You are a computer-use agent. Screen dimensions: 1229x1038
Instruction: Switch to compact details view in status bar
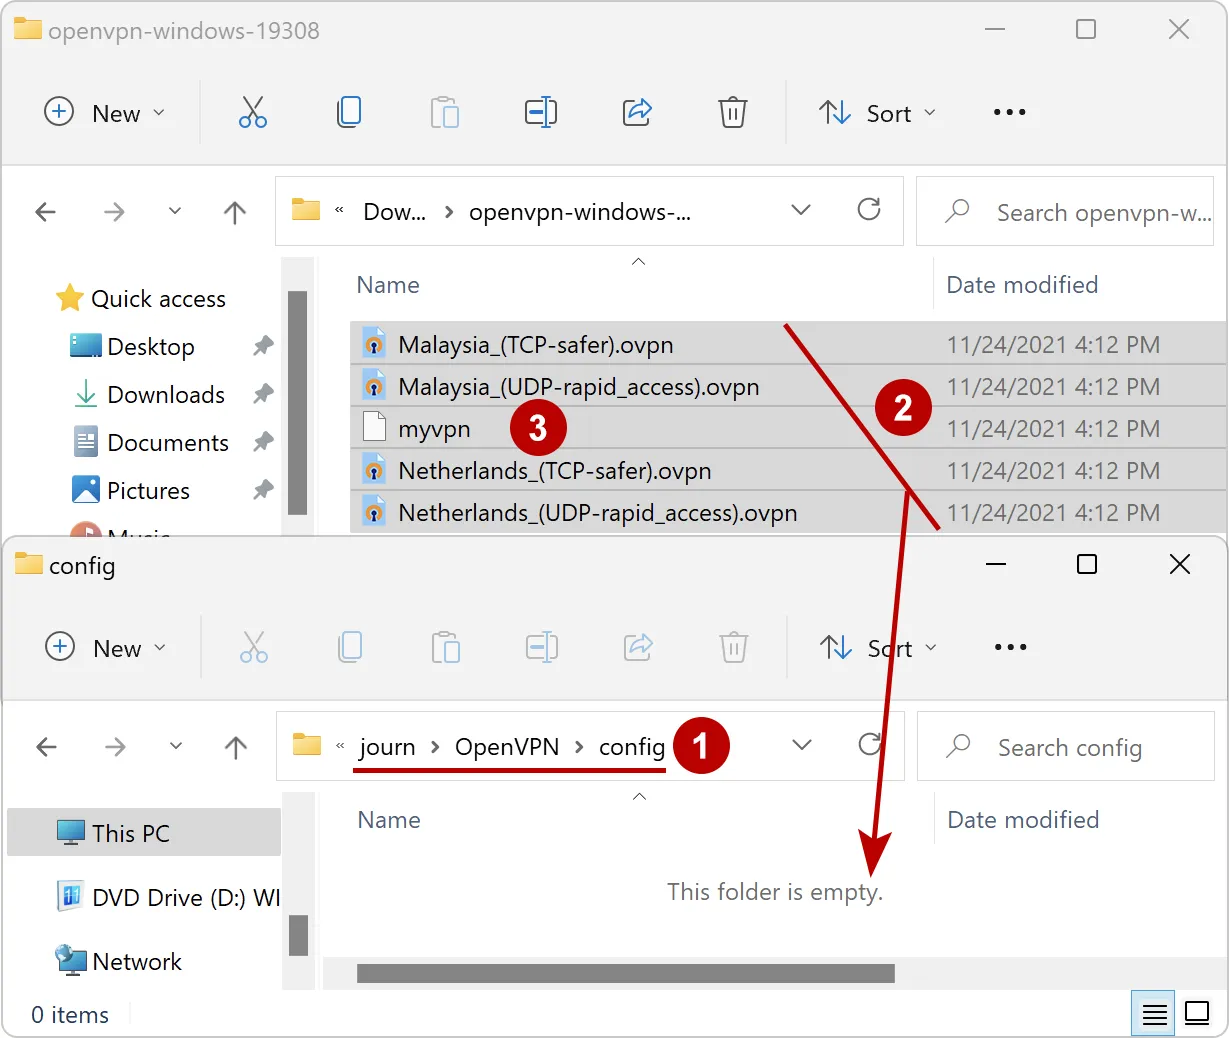click(1153, 1013)
